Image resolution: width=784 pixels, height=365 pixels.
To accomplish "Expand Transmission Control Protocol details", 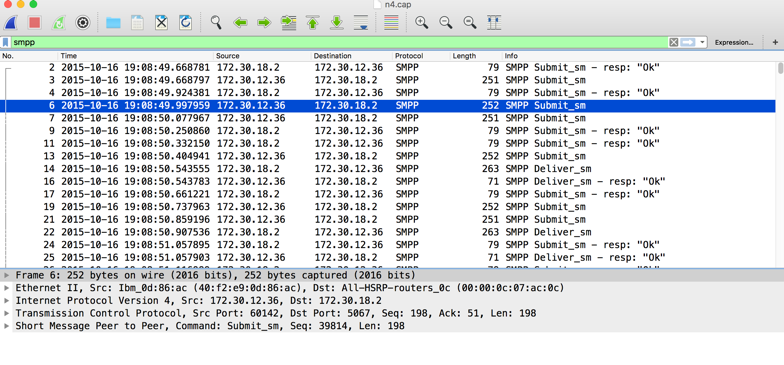I will click(x=6, y=314).
